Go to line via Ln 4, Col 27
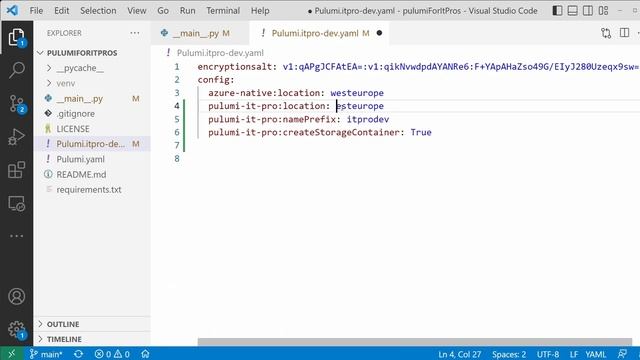This screenshot has height=360, width=640. point(460,354)
